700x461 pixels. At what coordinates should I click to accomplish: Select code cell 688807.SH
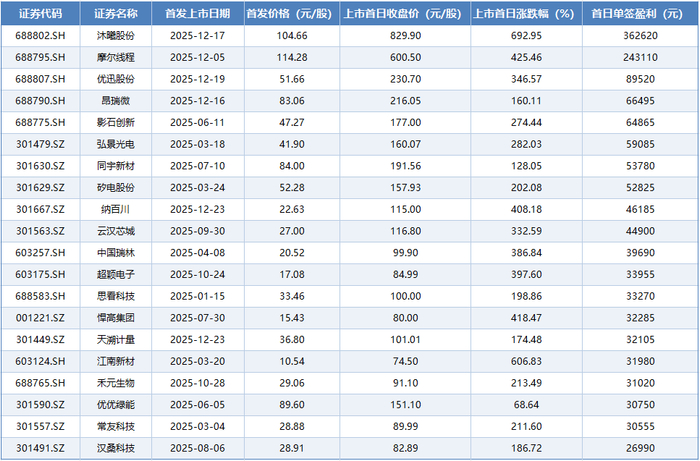(41, 79)
